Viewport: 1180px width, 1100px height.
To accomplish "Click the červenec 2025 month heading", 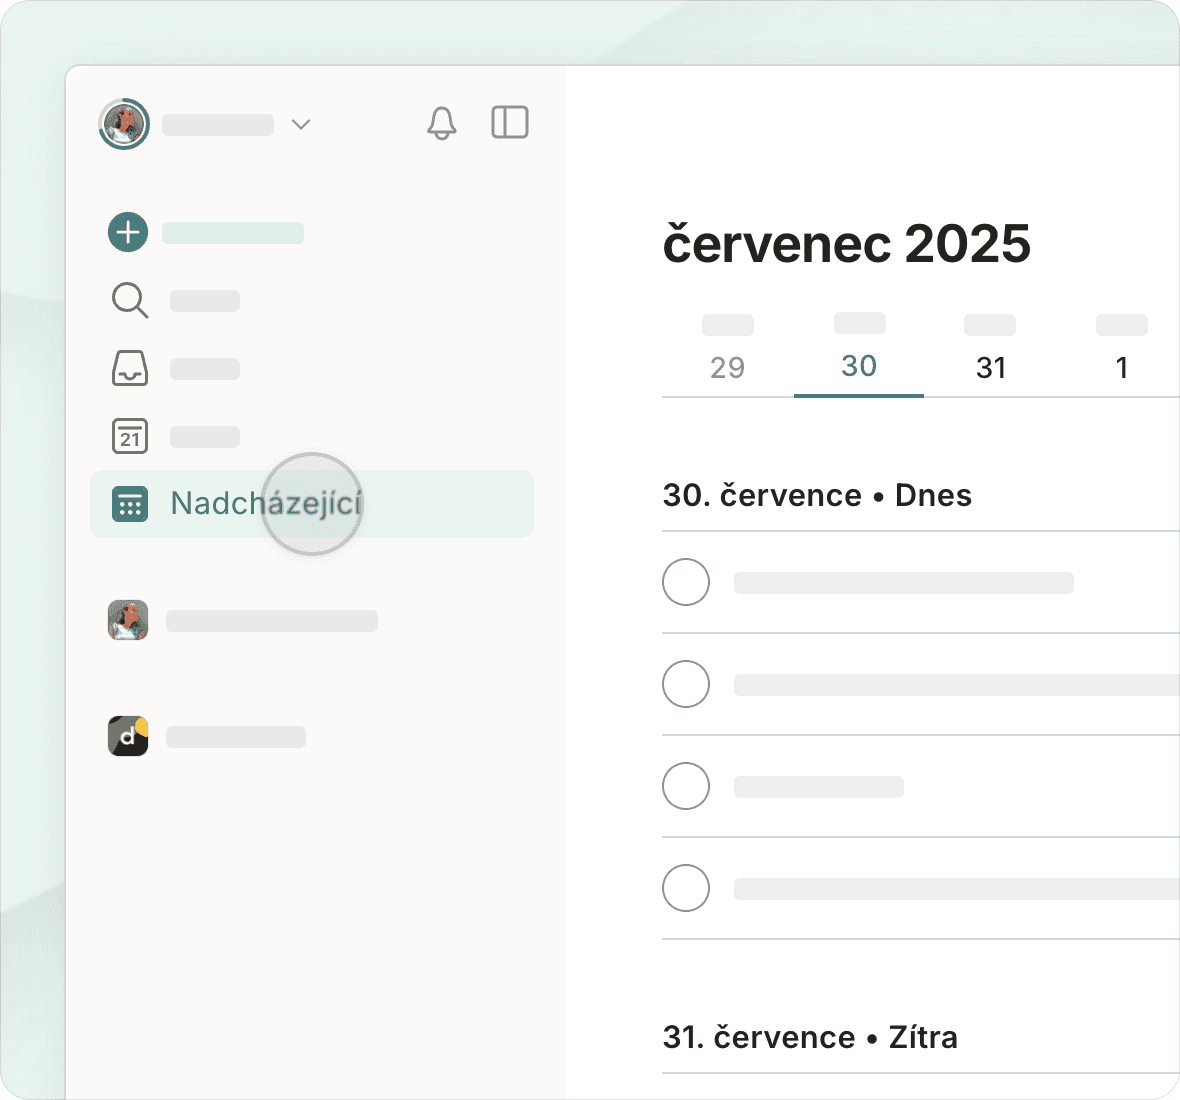I will pos(846,244).
